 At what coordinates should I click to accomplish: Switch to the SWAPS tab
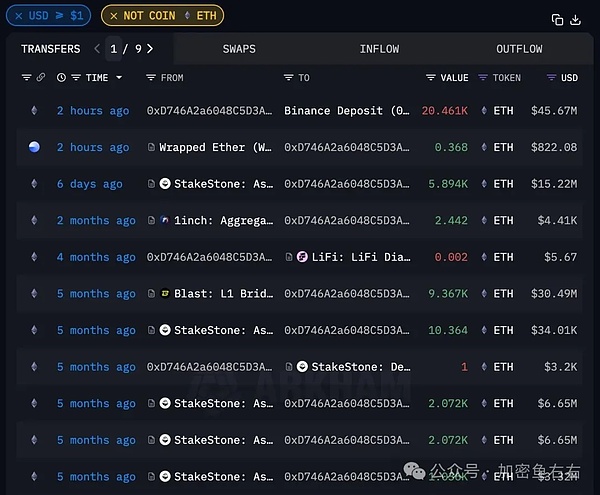pos(239,49)
